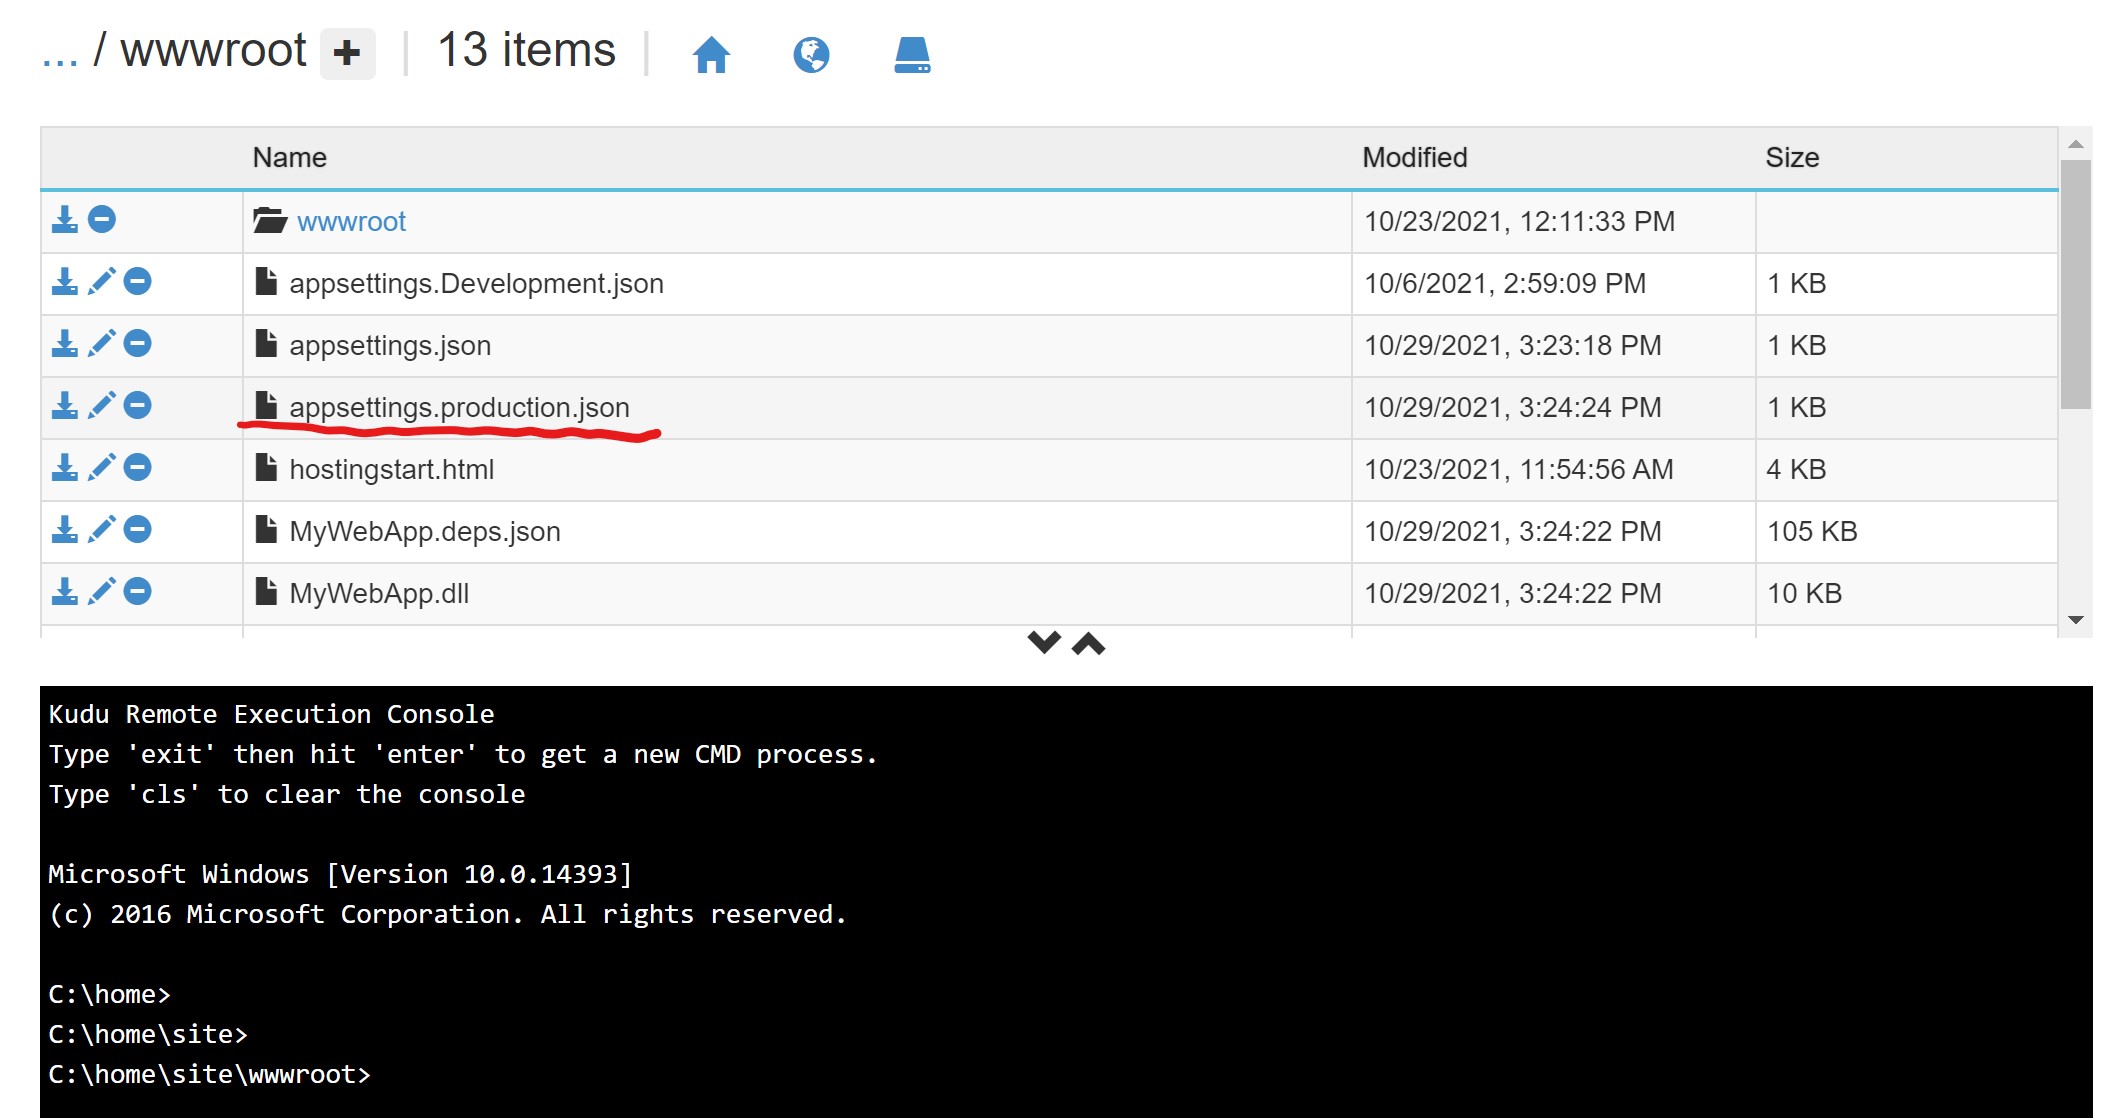Screen dimensions: 2122x1118
Task: Click the Name column header
Action: (x=289, y=158)
